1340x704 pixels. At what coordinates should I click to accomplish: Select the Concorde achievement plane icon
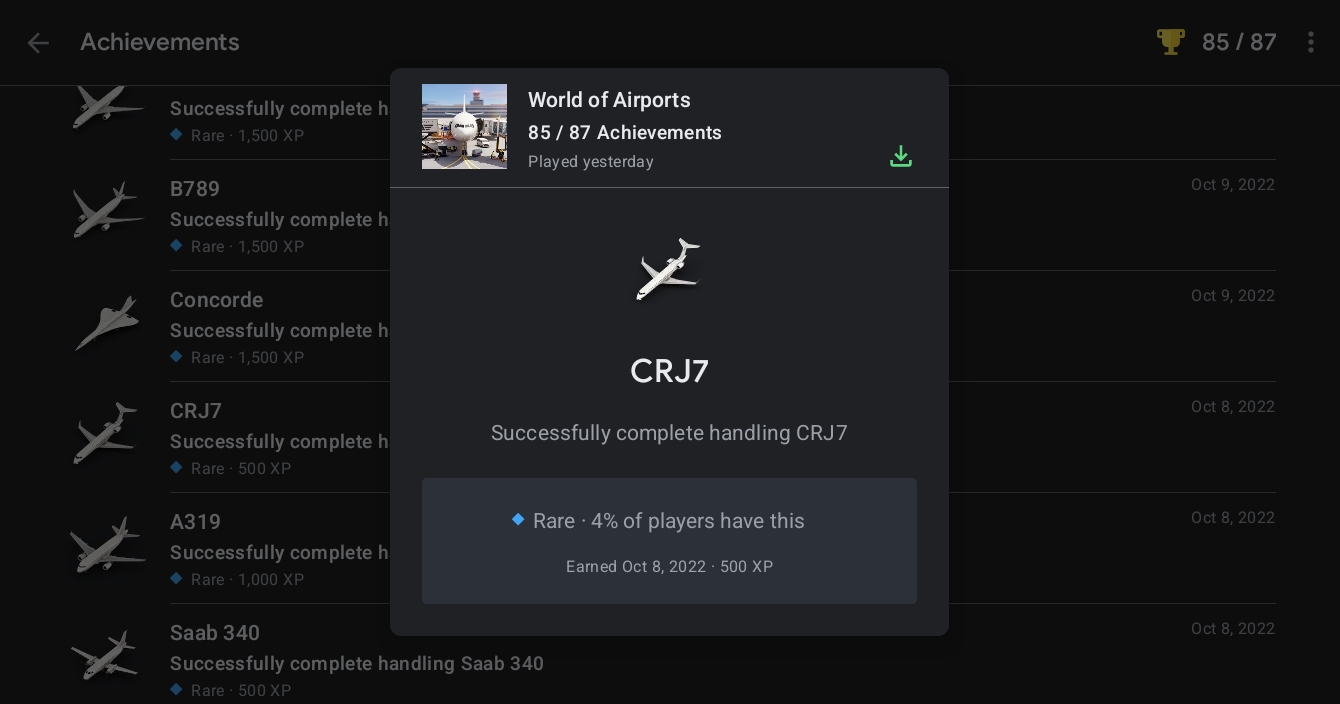107,322
